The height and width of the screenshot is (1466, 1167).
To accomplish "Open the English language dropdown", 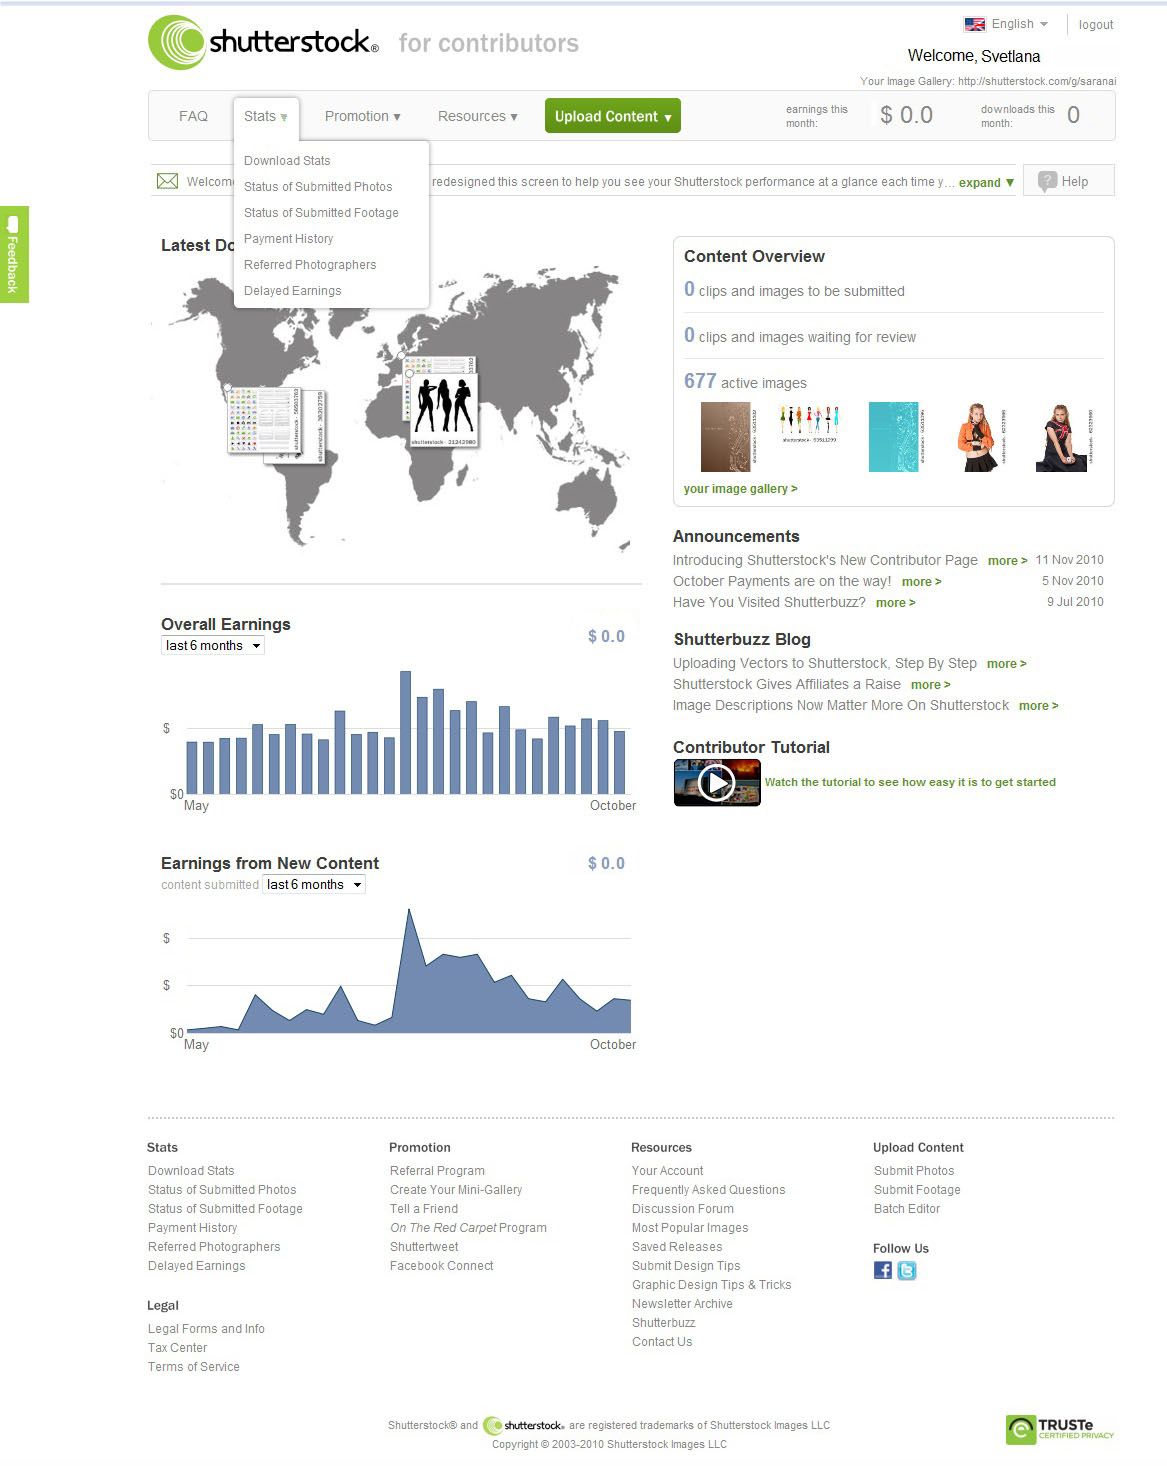I will pos(1019,24).
